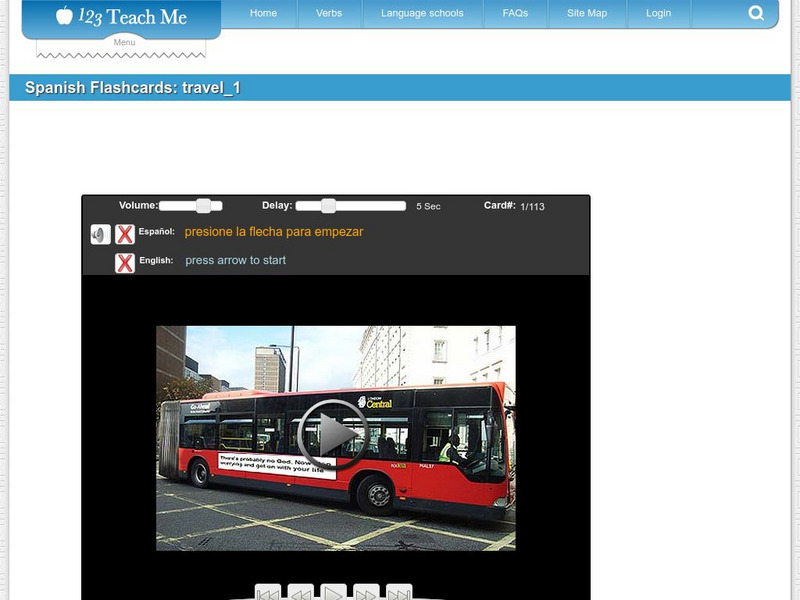This screenshot has height=600, width=800.
Task: Click heading 'Spanish Flashcards: travel_1'
Action: 133,88
